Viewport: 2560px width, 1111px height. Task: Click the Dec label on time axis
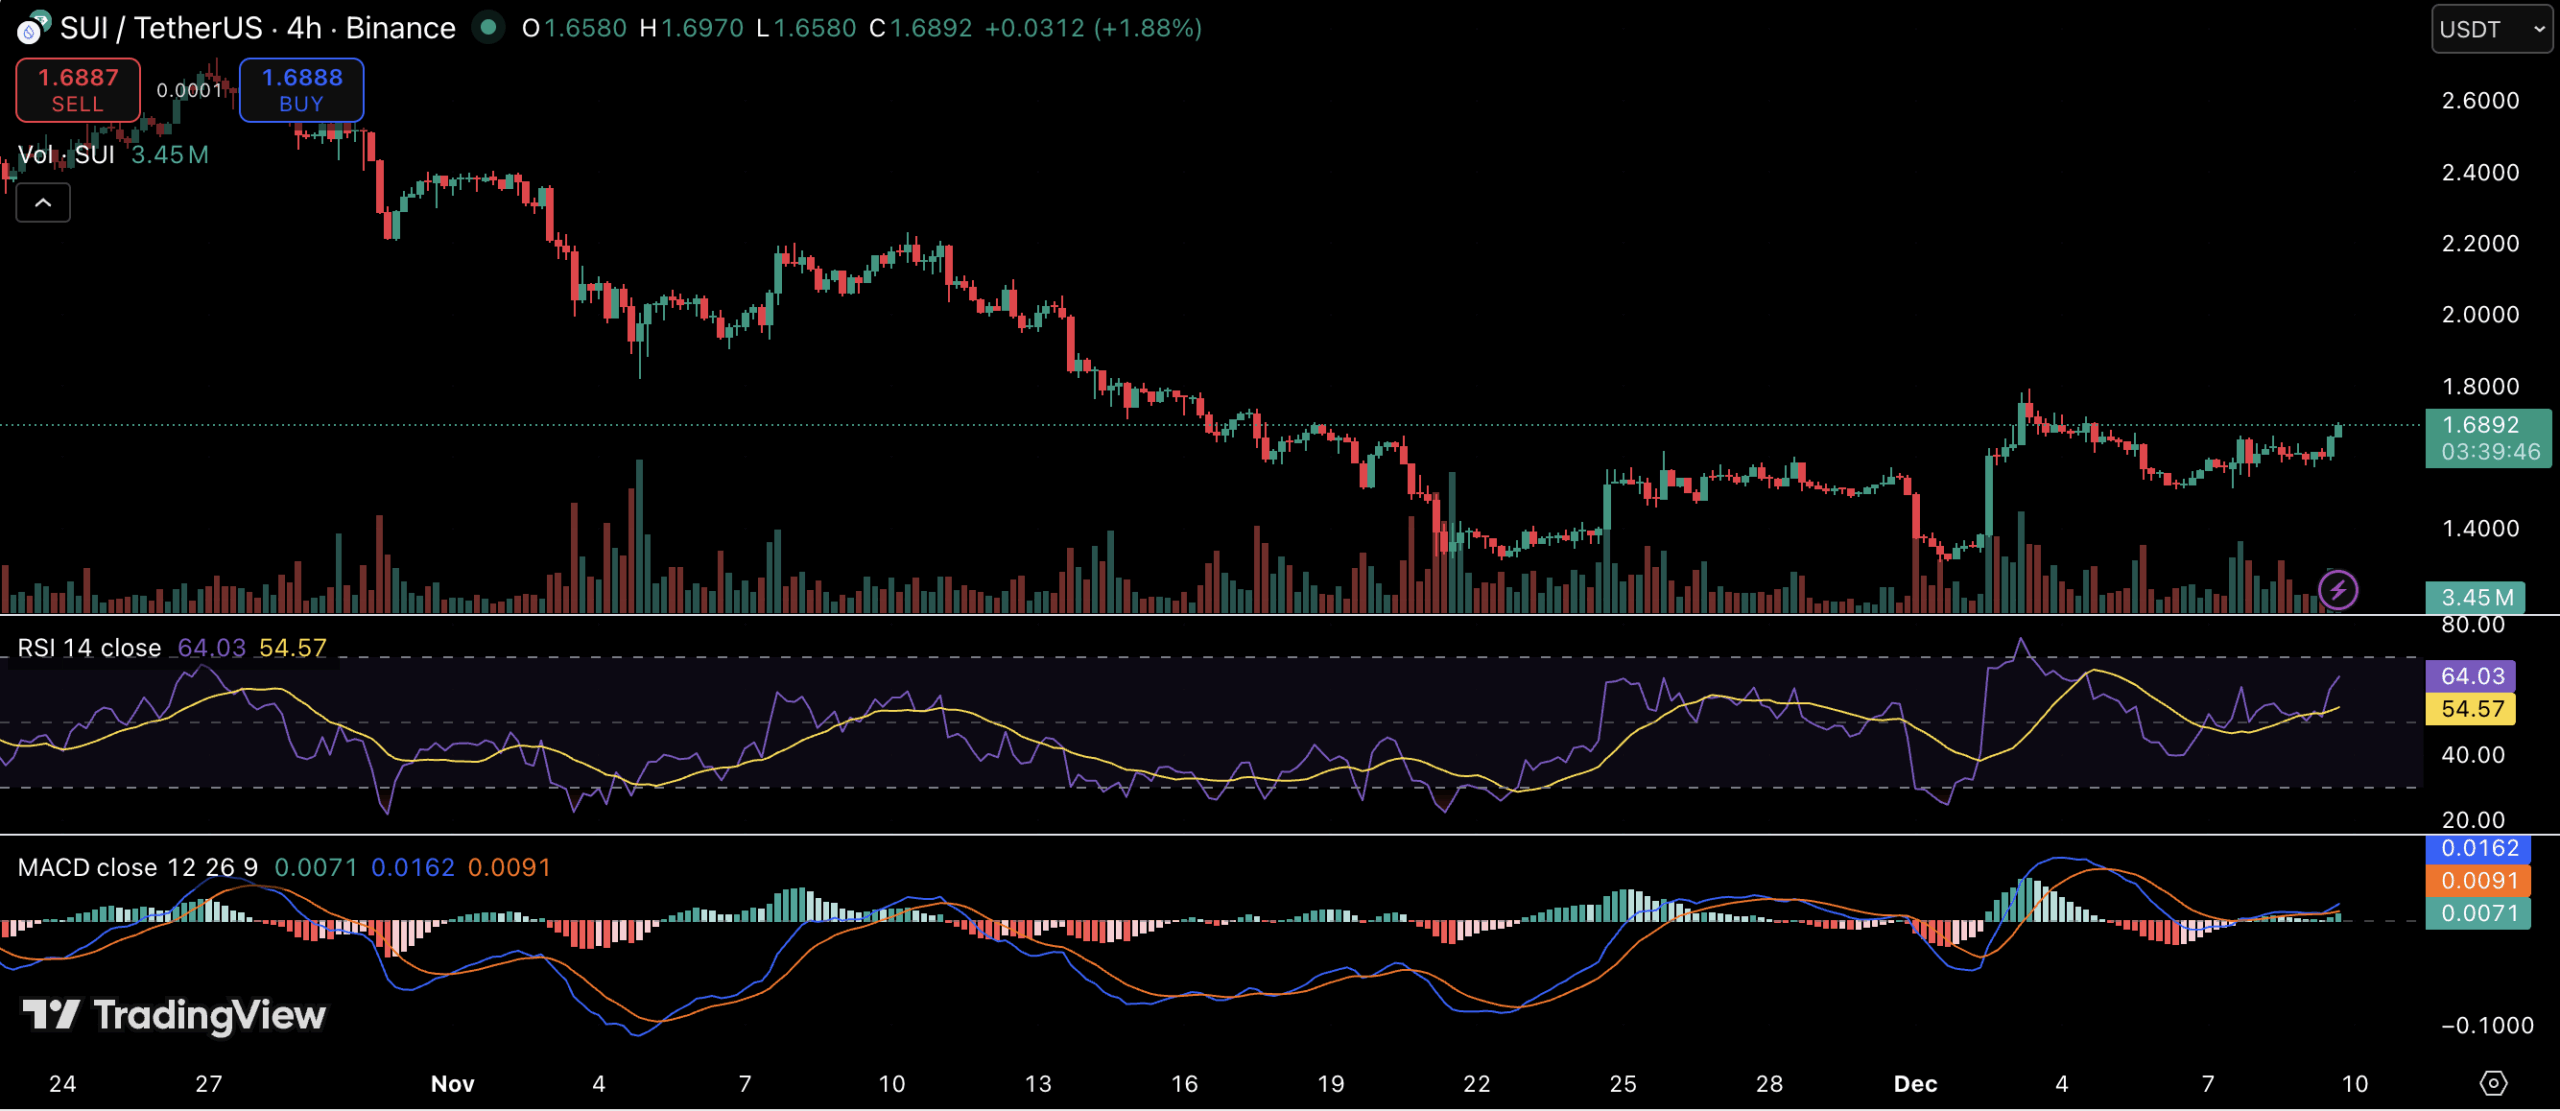(x=1915, y=1084)
